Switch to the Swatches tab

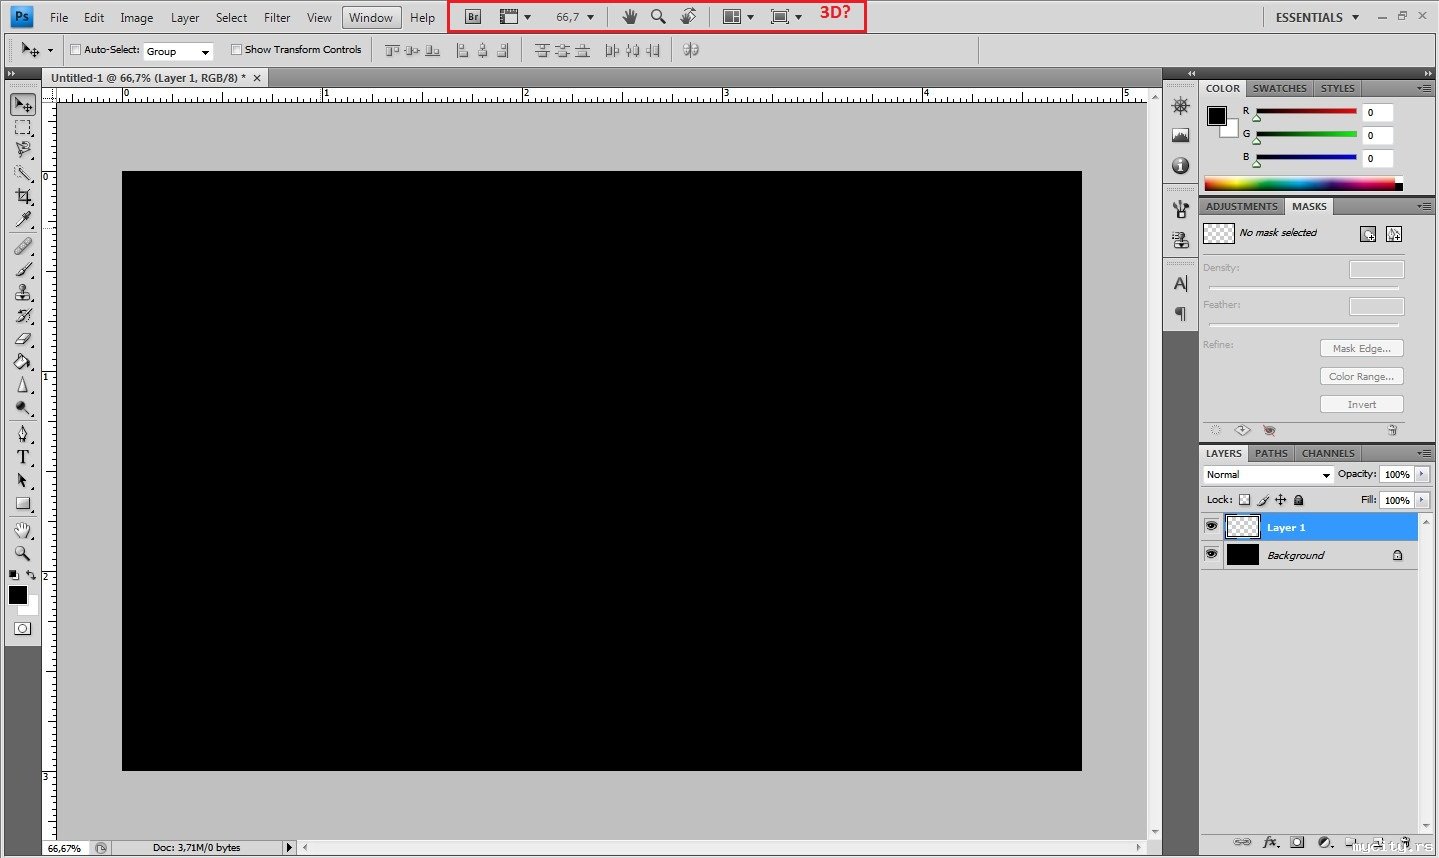tap(1279, 88)
